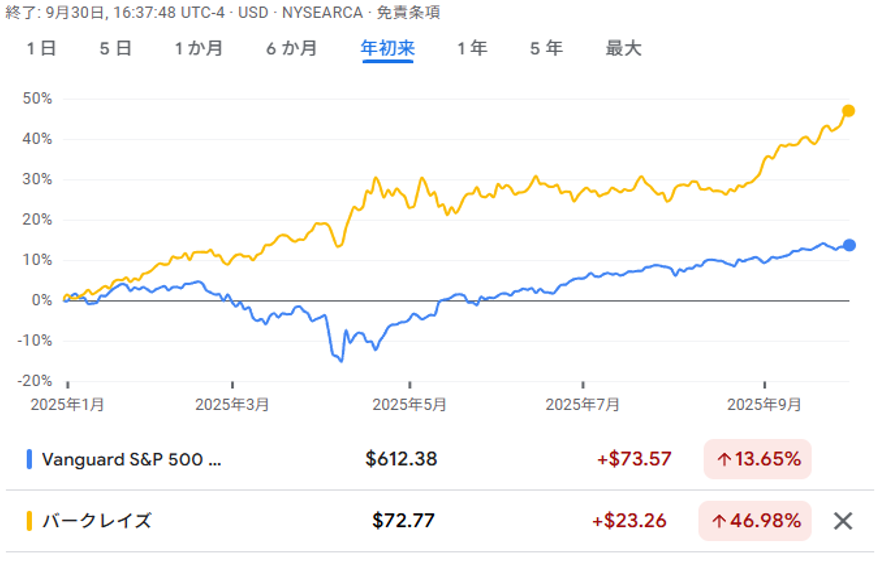Screen dimensions: 886x563
Task: Click the blue endpoint dot on chart
Action: tap(849, 245)
